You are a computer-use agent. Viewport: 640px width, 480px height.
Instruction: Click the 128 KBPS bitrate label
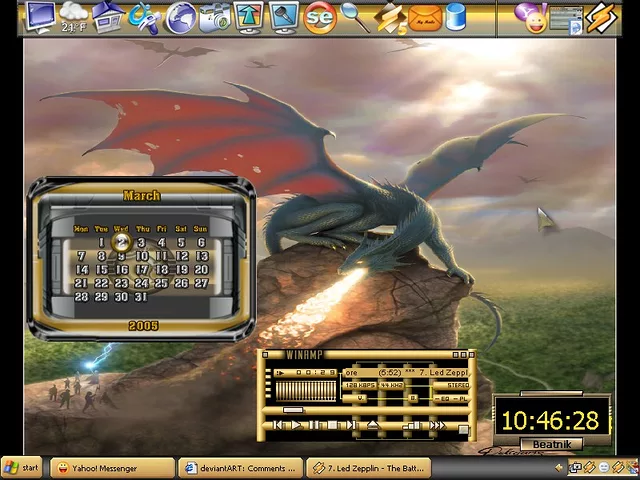point(359,385)
